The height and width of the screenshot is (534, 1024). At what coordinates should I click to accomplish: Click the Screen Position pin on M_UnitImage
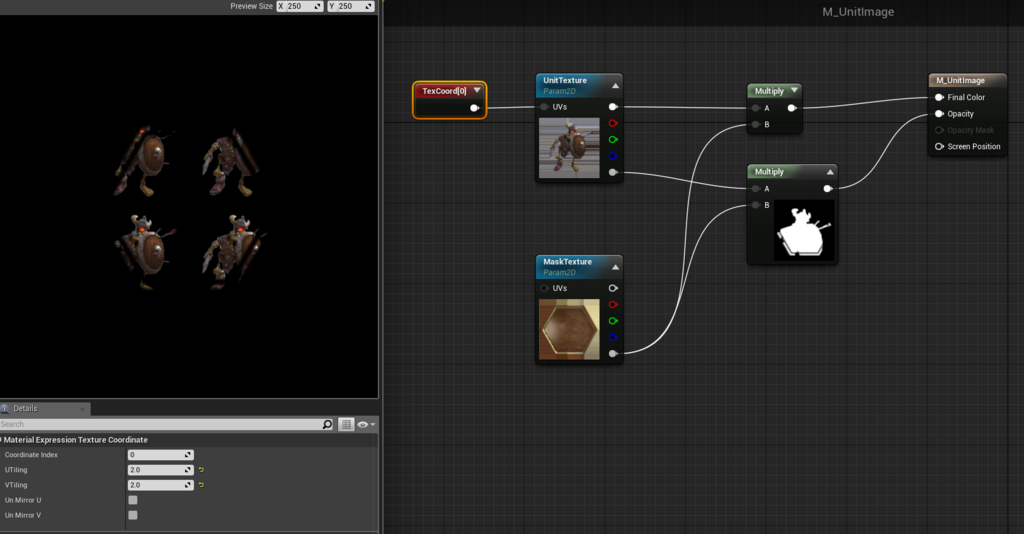[939, 146]
